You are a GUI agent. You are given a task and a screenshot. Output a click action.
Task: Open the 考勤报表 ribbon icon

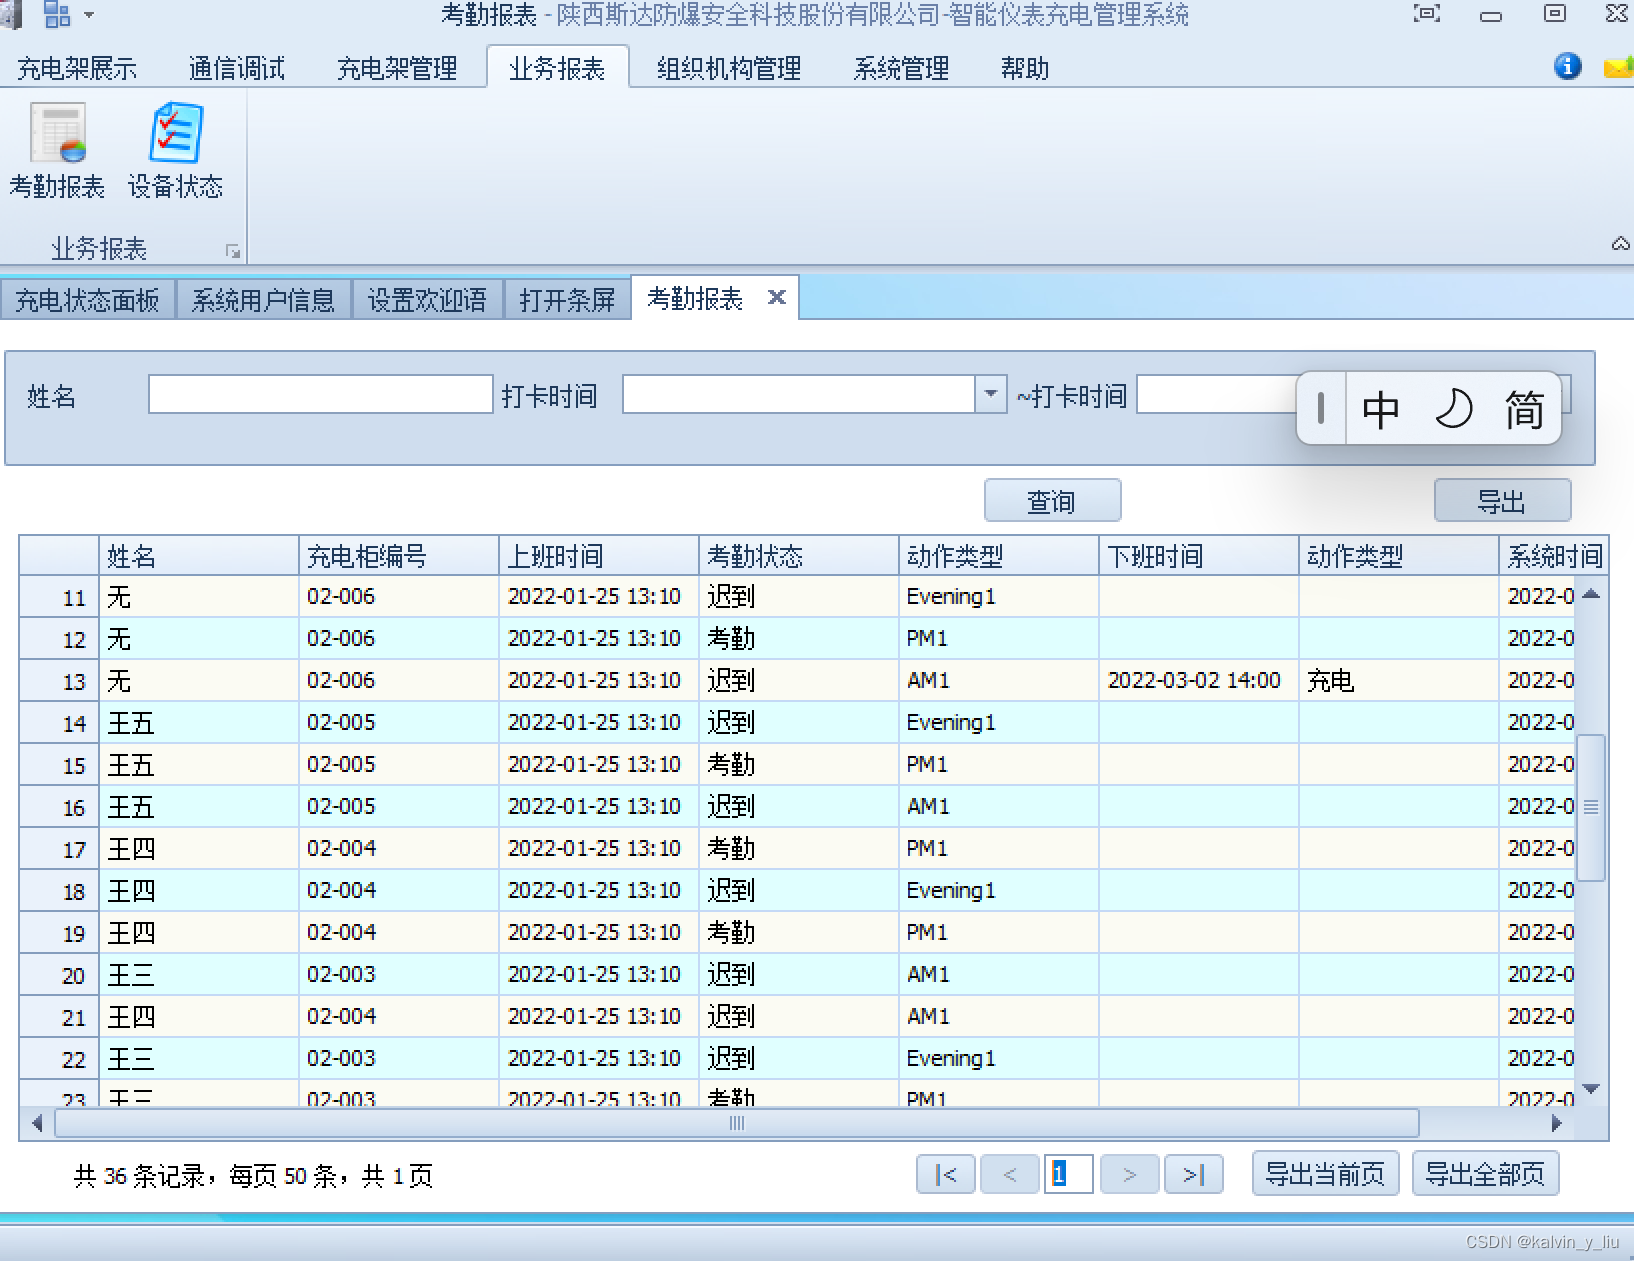pos(58,151)
